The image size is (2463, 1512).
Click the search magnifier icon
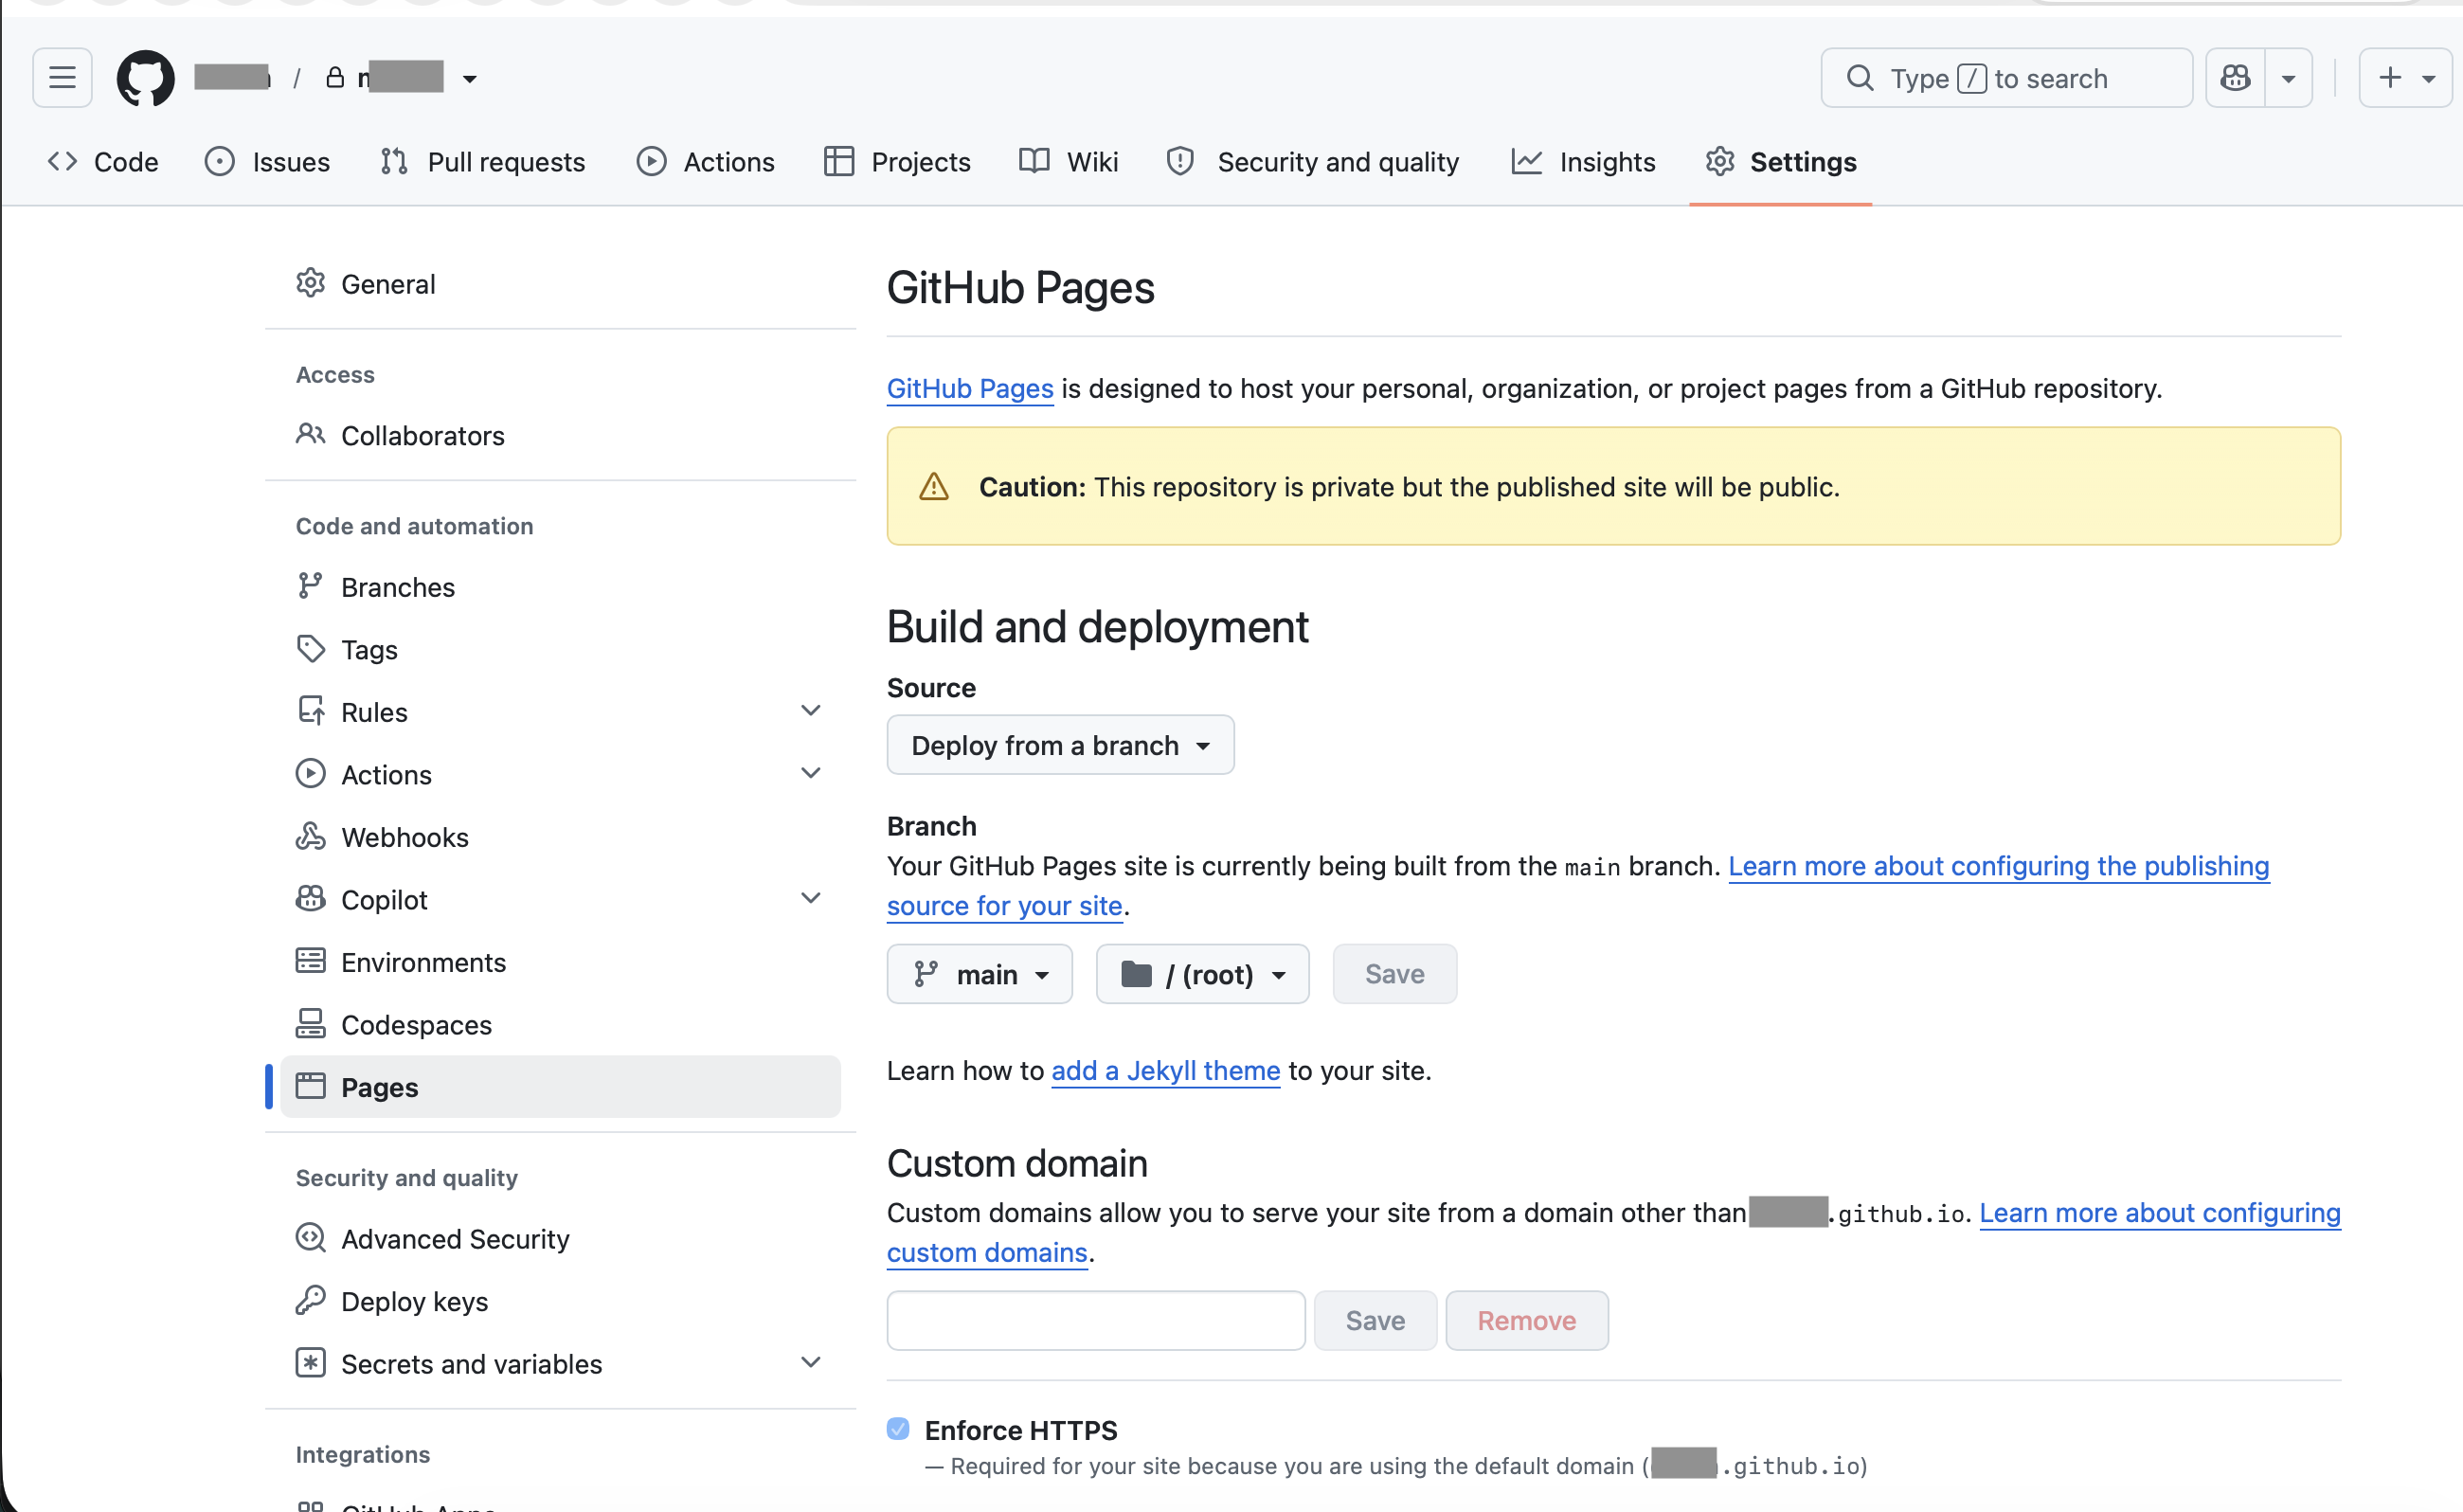click(1859, 78)
